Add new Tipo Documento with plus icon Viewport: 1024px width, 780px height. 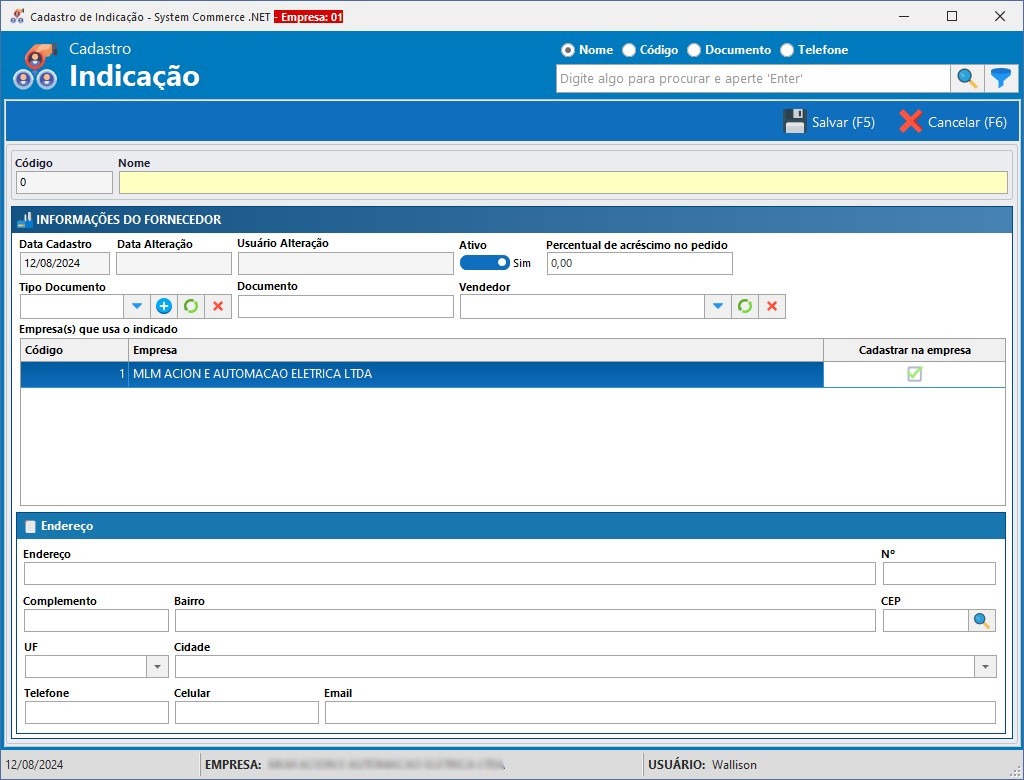click(x=164, y=306)
